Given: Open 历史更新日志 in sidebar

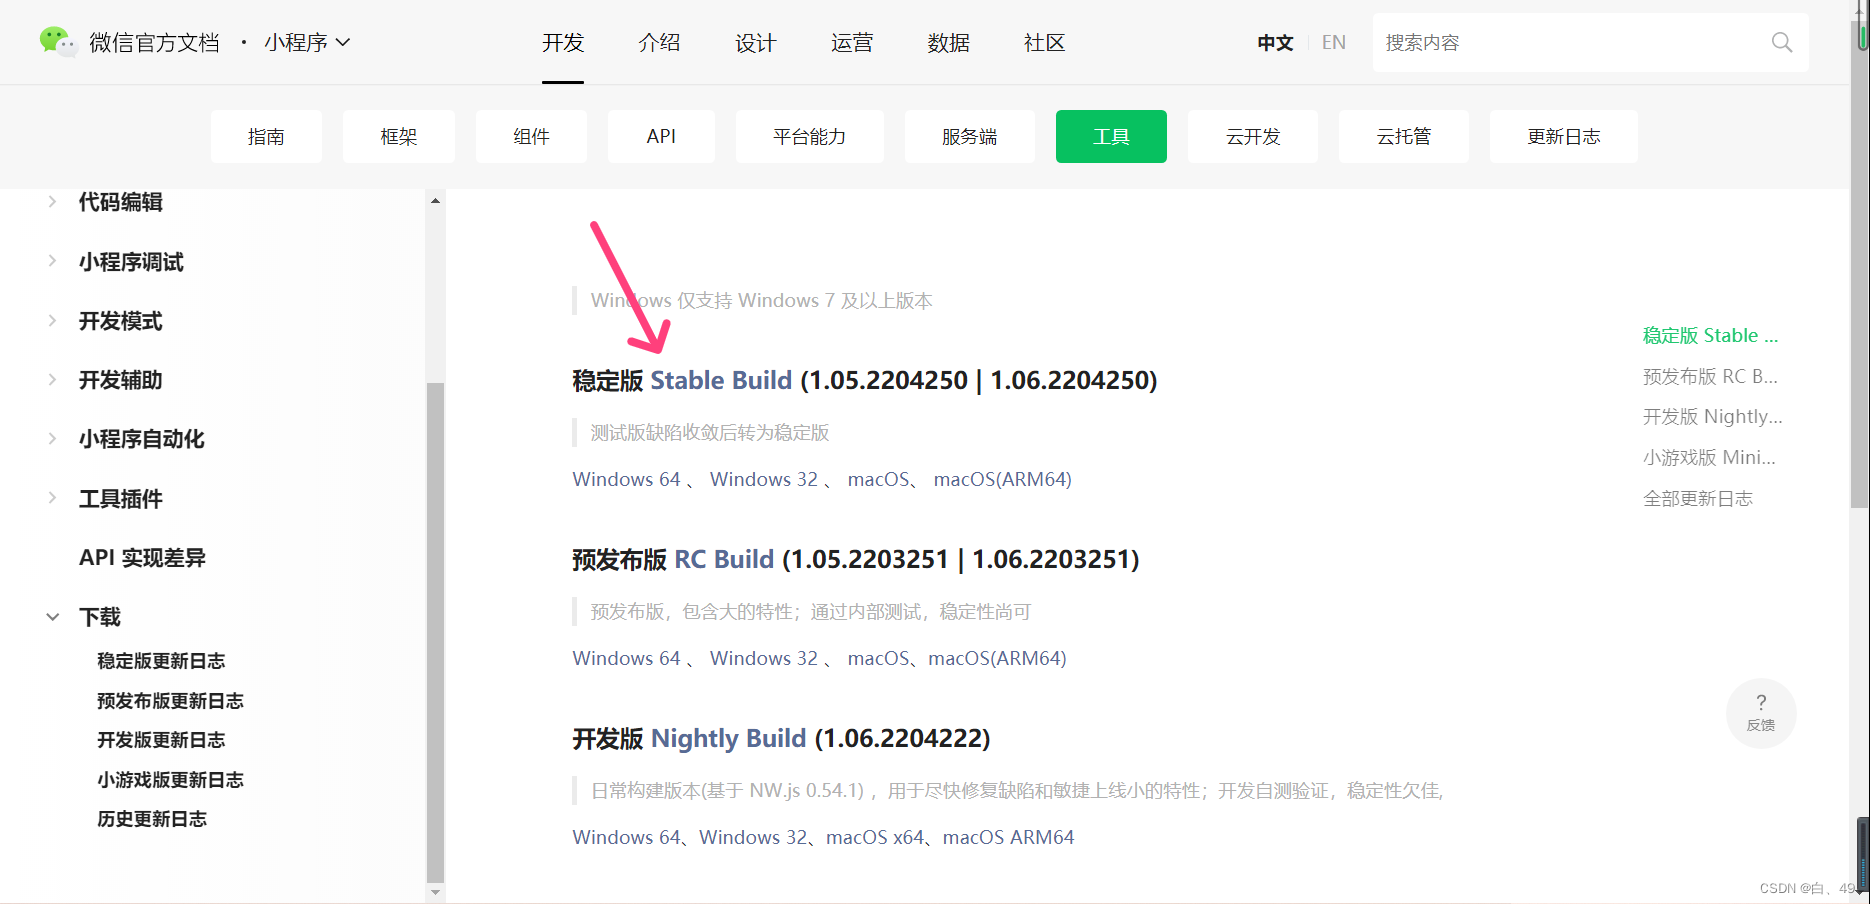Looking at the screenshot, I should point(152,819).
